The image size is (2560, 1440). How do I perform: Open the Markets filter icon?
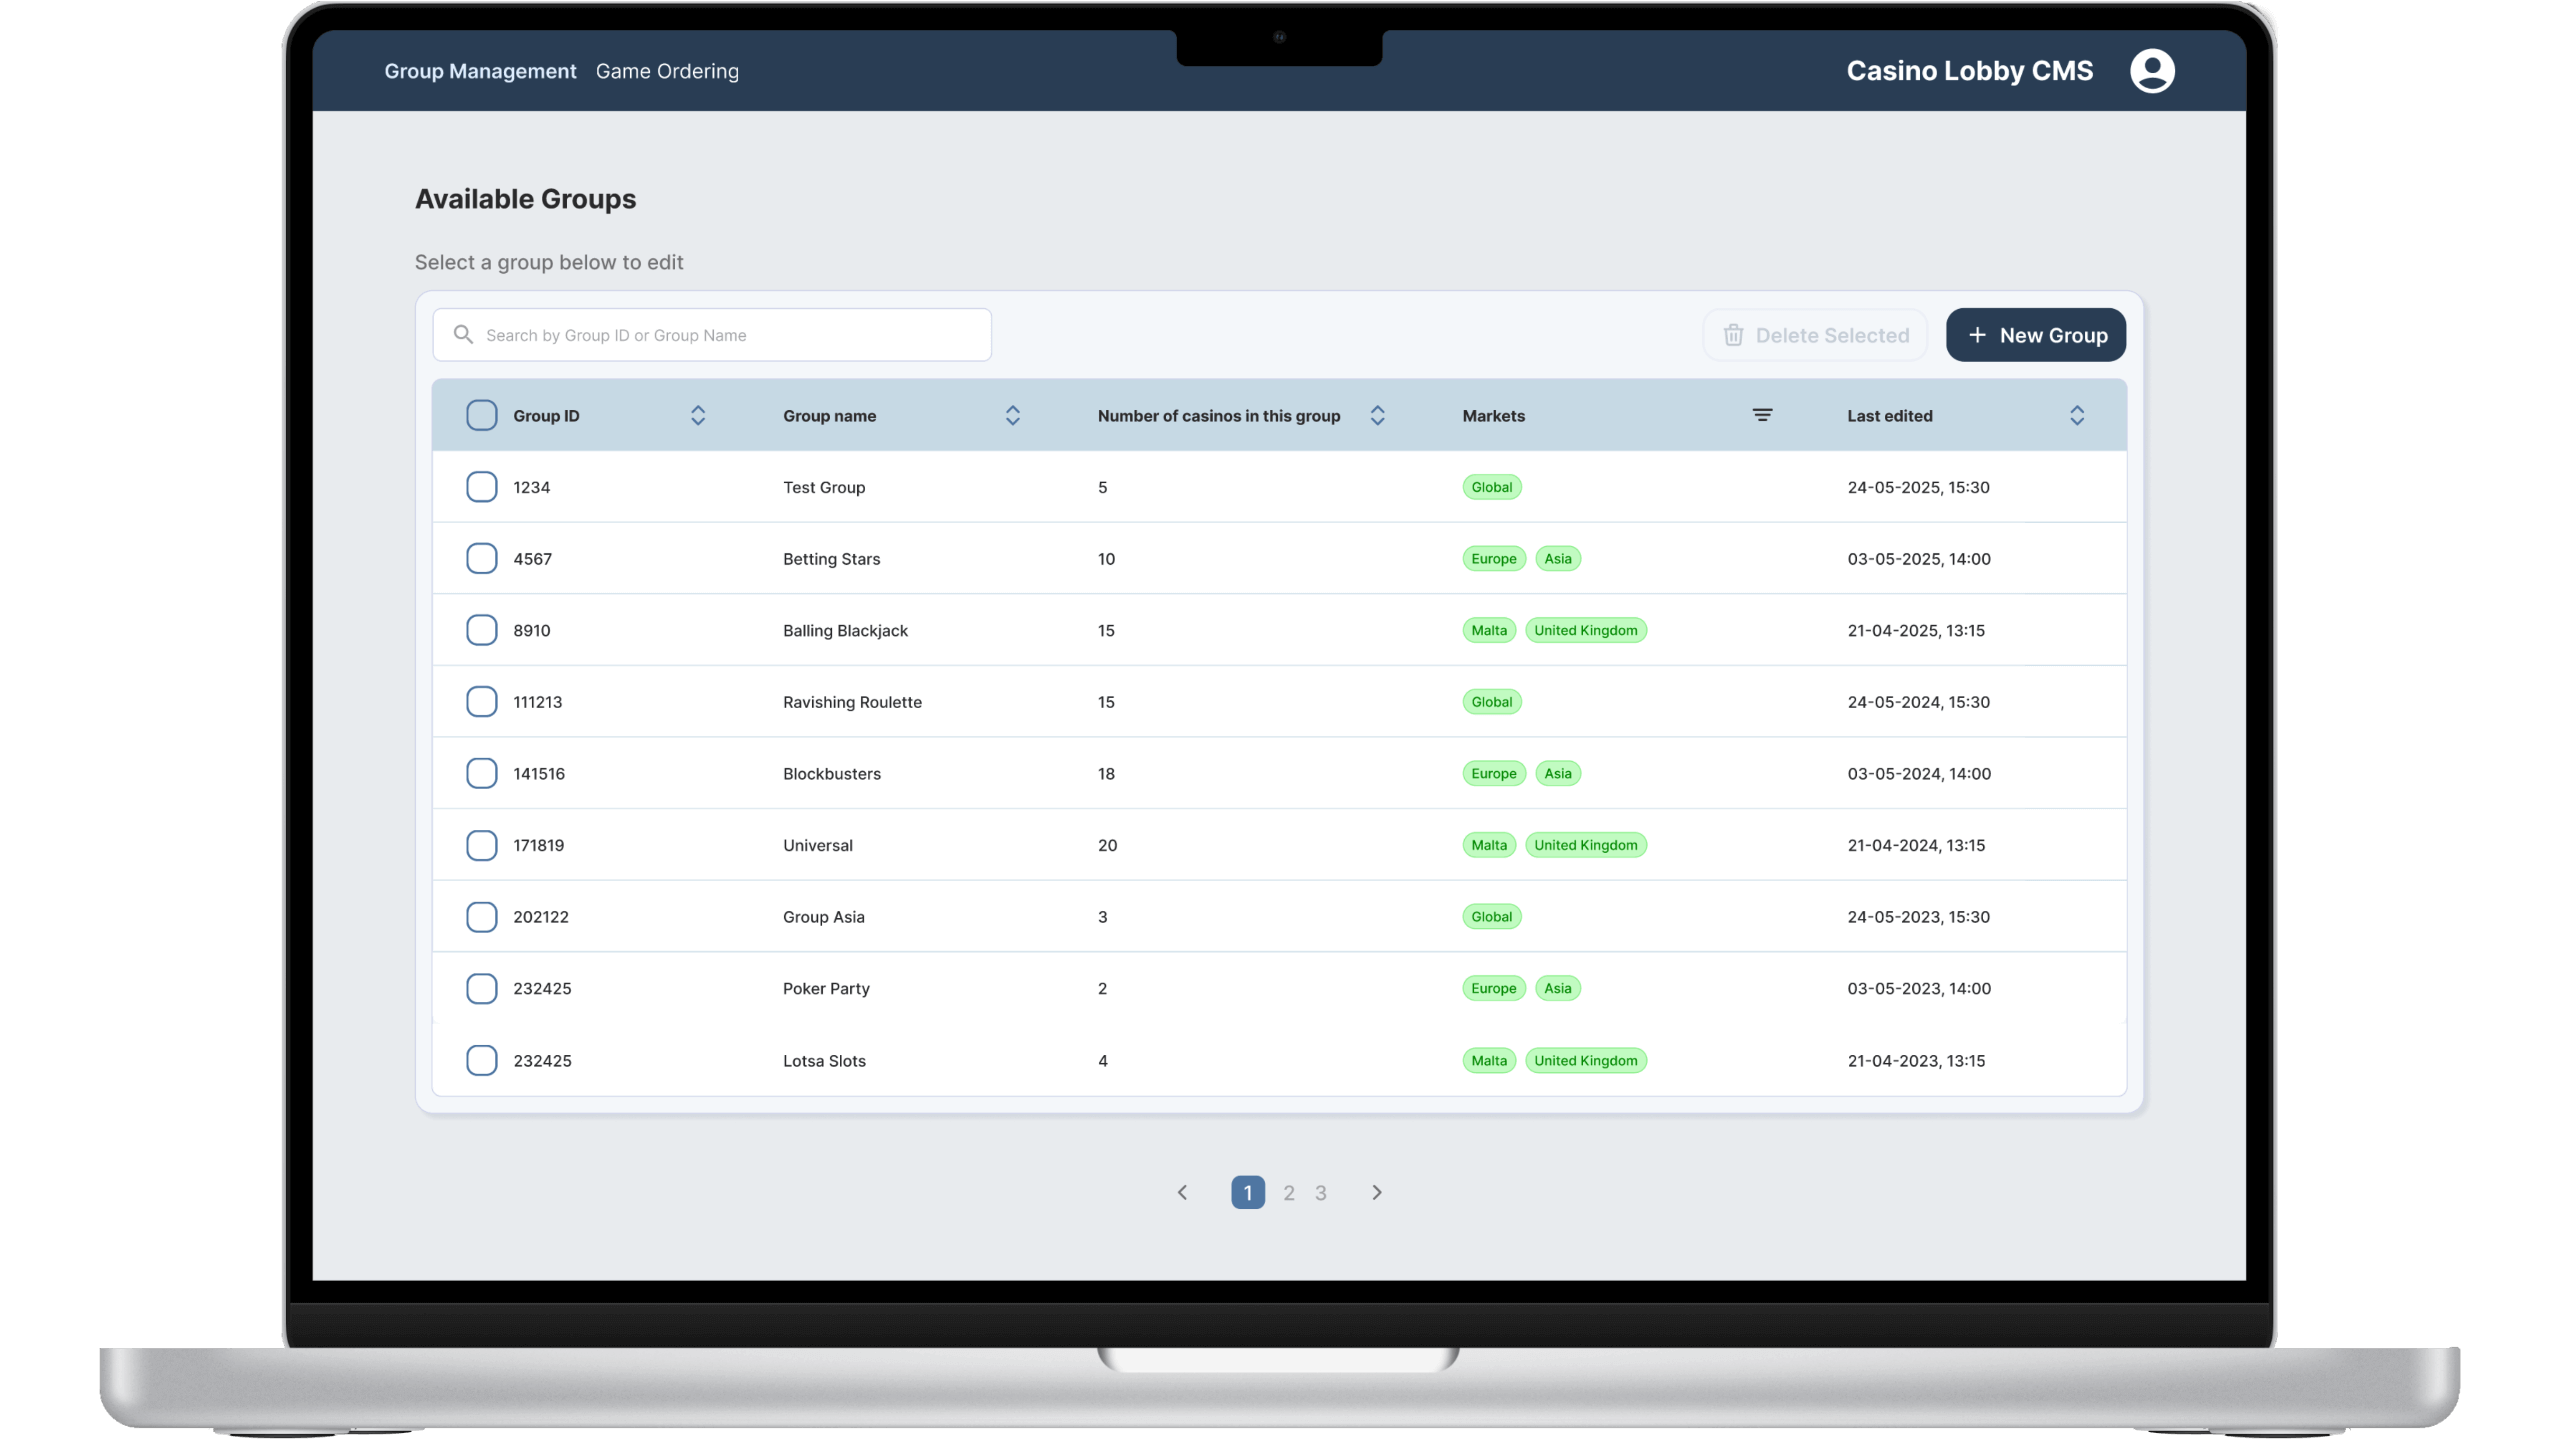(1762, 414)
